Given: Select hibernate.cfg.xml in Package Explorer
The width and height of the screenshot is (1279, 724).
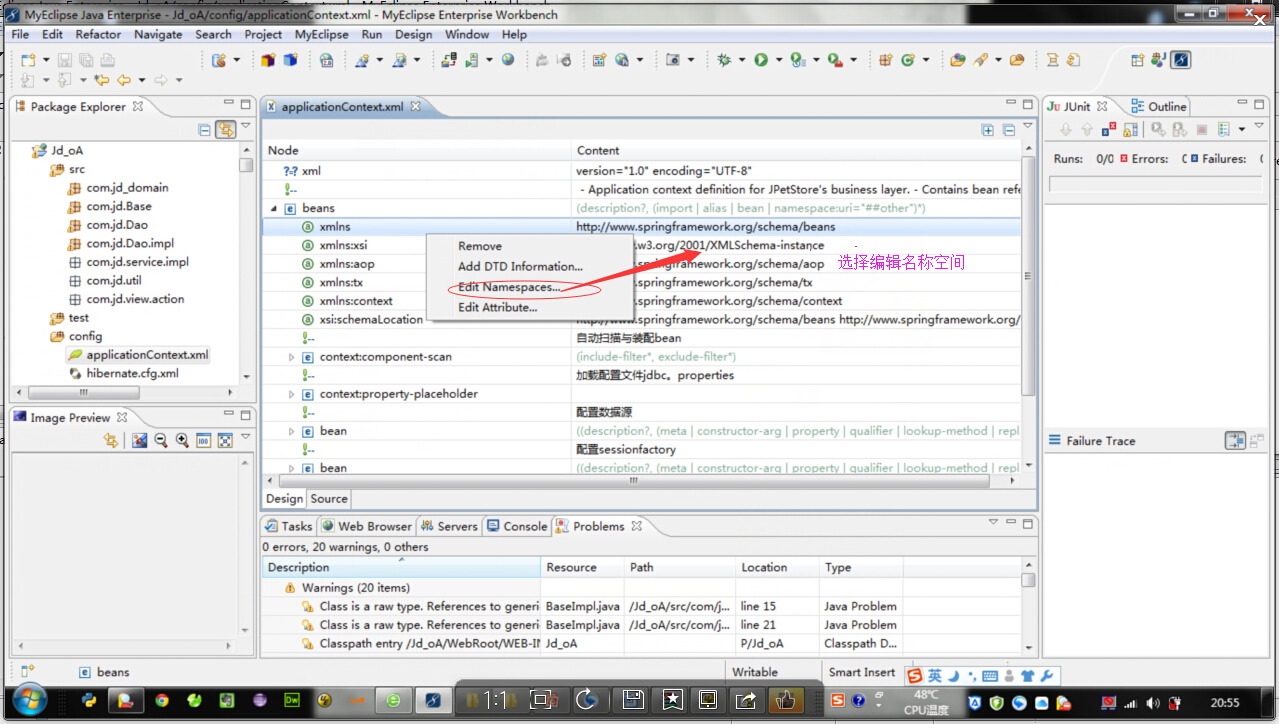Looking at the screenshot, I should [x=132, y=373].
